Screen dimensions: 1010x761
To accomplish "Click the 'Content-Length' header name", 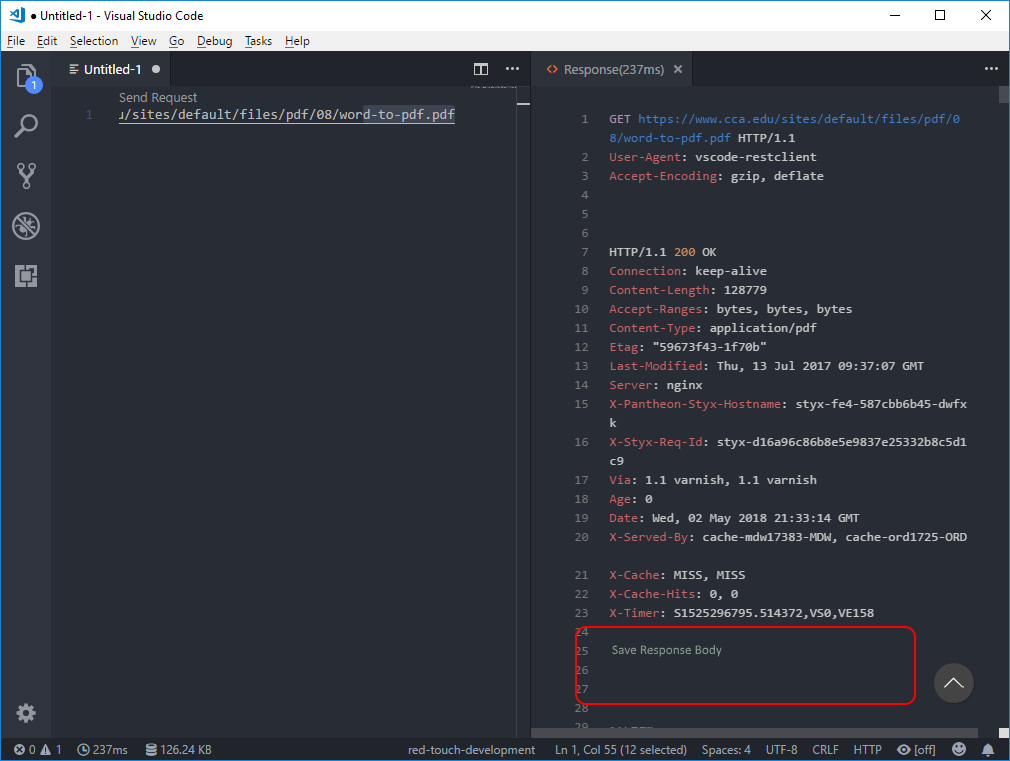I will [659, 290].
